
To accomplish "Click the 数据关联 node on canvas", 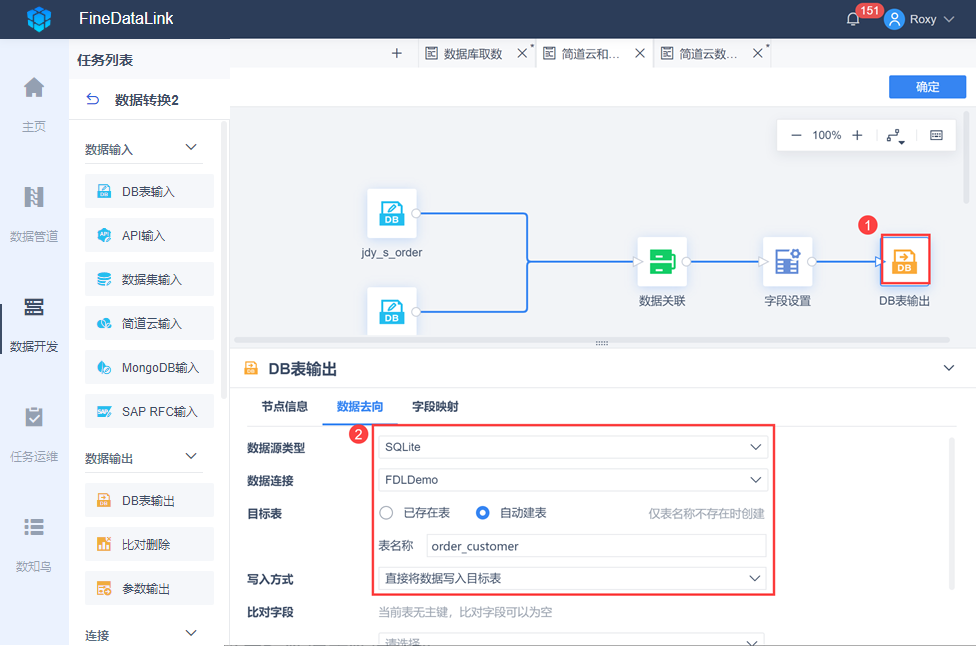I will 662,261.
